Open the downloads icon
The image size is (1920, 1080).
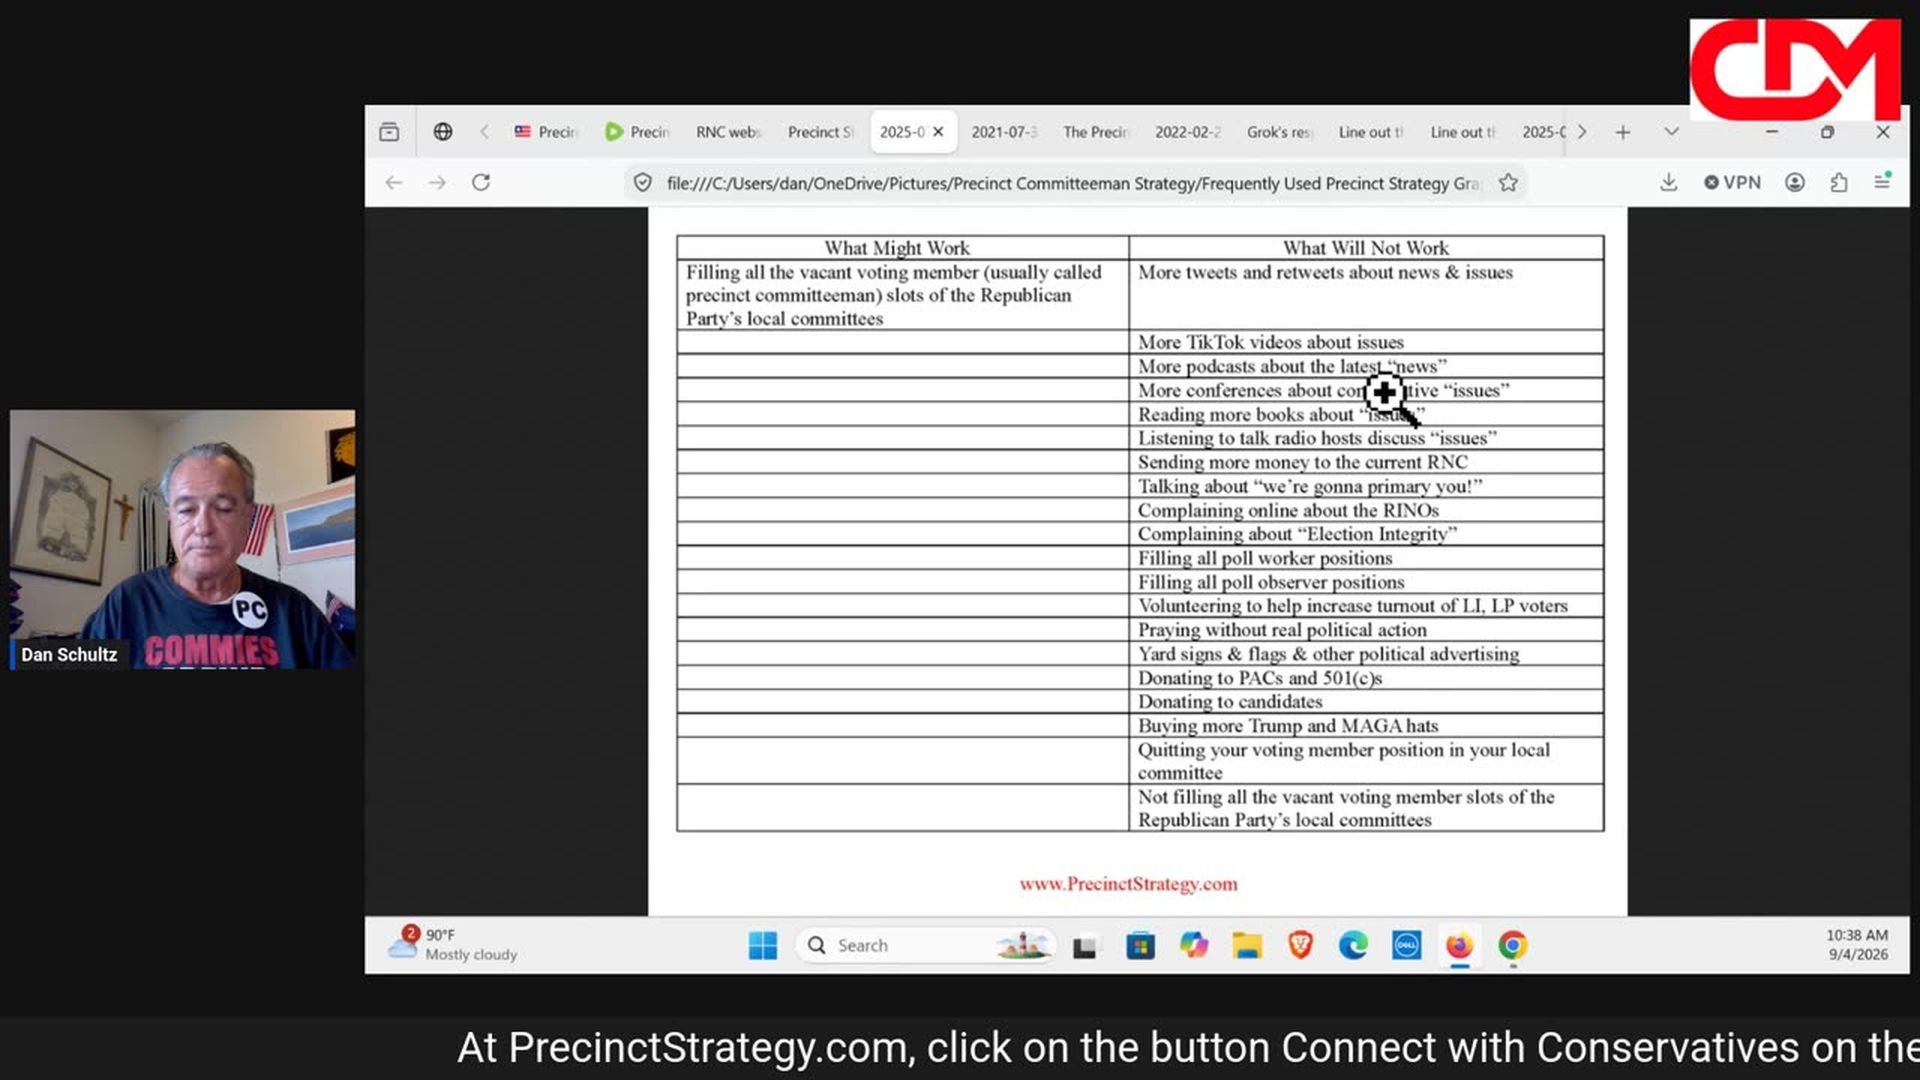1668,183
